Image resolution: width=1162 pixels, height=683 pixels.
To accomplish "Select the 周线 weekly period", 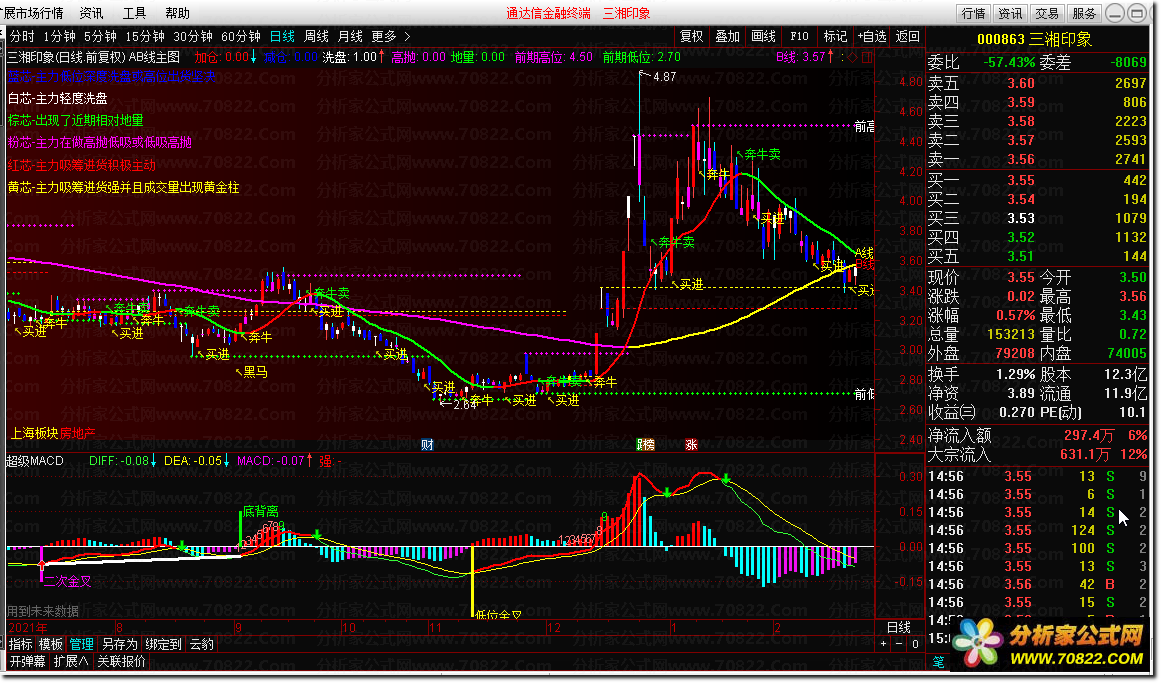I will (316, 36).
